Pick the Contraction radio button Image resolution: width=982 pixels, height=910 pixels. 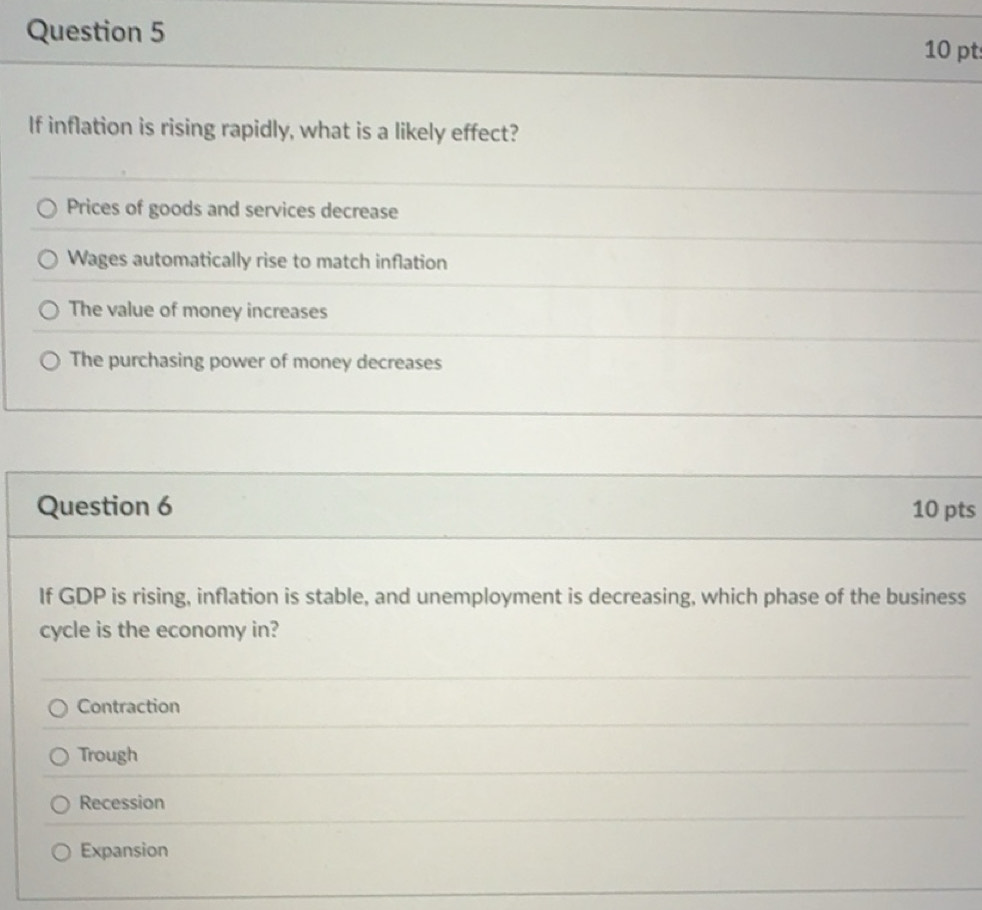58,708
